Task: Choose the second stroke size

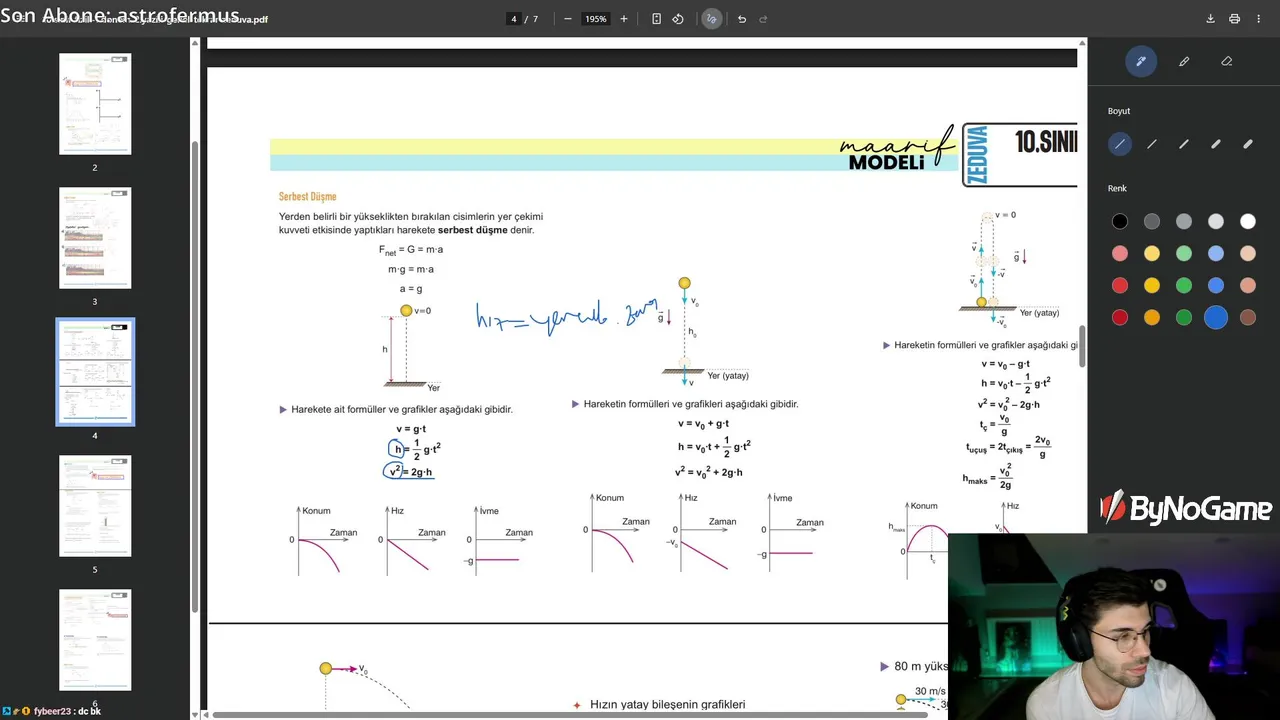Action: pos(1152,144)
